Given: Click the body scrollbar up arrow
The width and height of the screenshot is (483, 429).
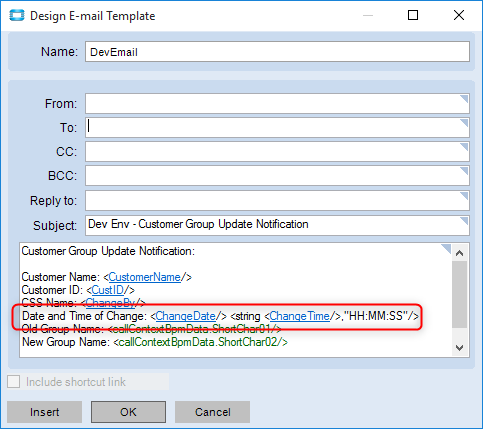Looking at the screenshot, I should (460, 253).
